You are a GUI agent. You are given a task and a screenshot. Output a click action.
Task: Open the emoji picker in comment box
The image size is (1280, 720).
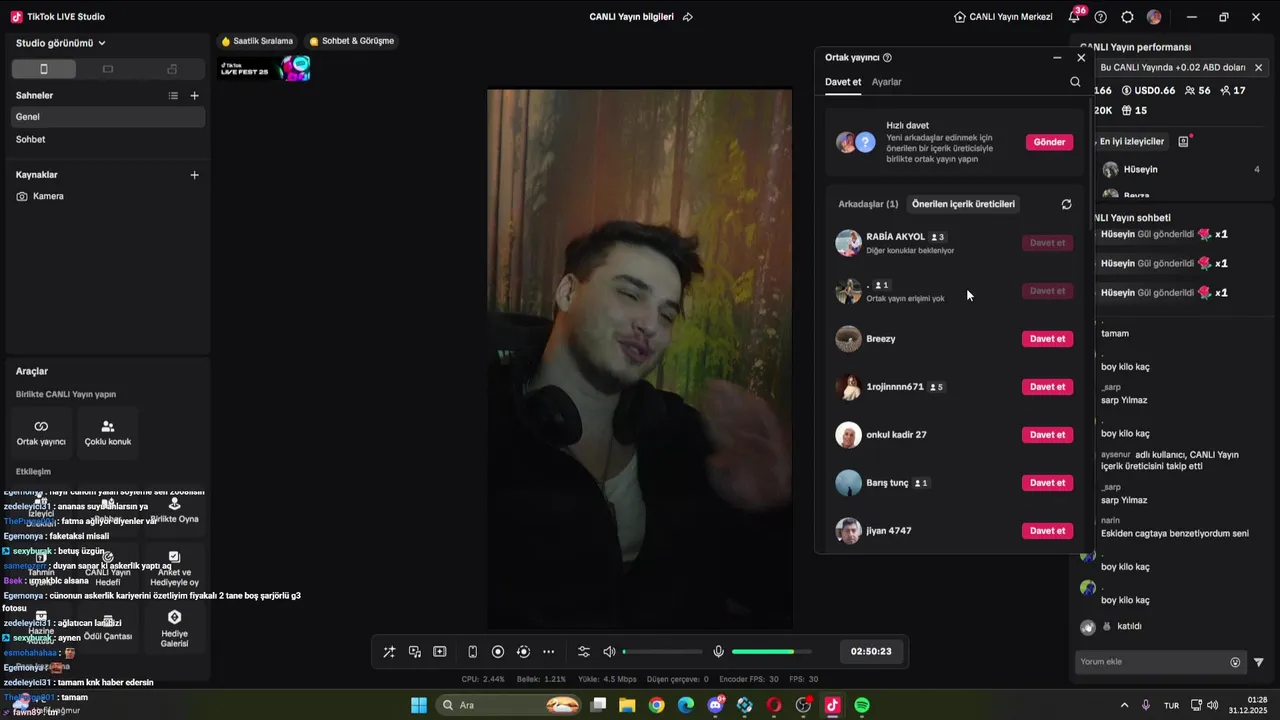1235,662
